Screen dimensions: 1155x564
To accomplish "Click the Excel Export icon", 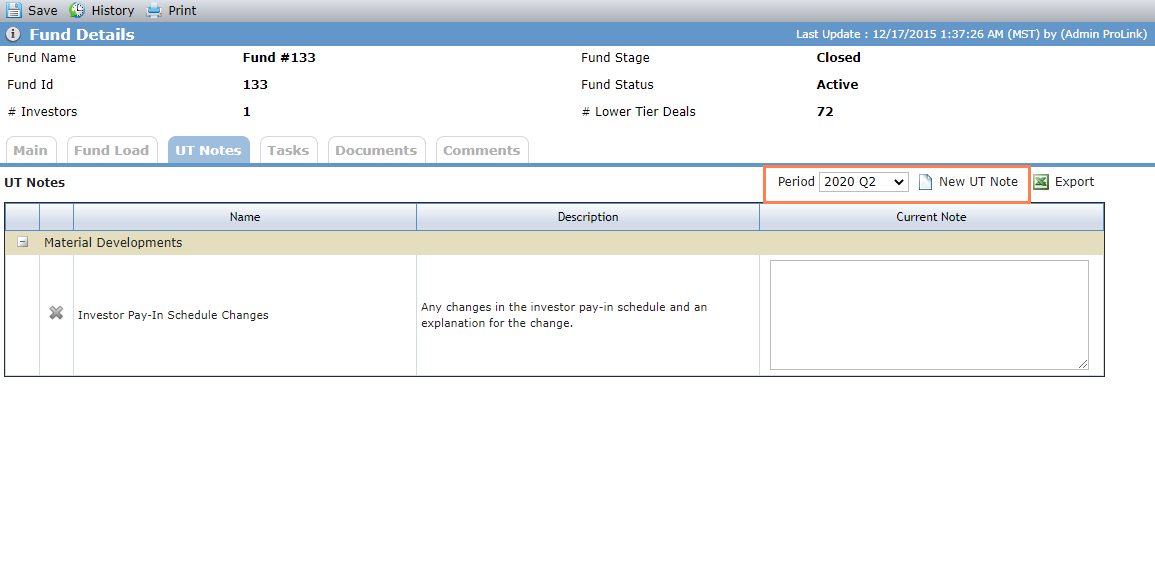I will point(1041,182).
